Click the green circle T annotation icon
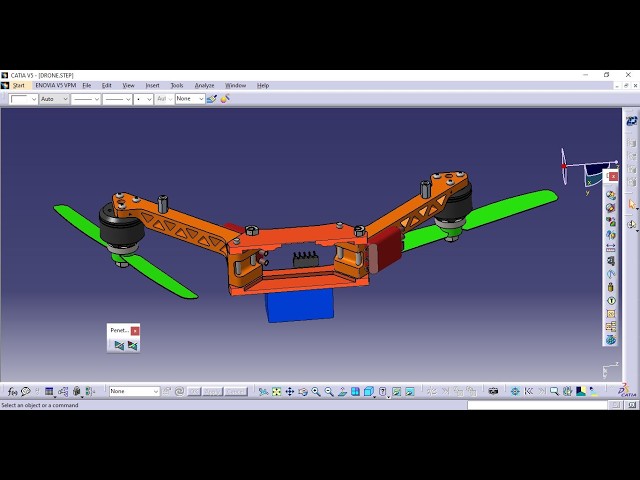This screenshot has height=480, width=640. (x=611, y=301)
